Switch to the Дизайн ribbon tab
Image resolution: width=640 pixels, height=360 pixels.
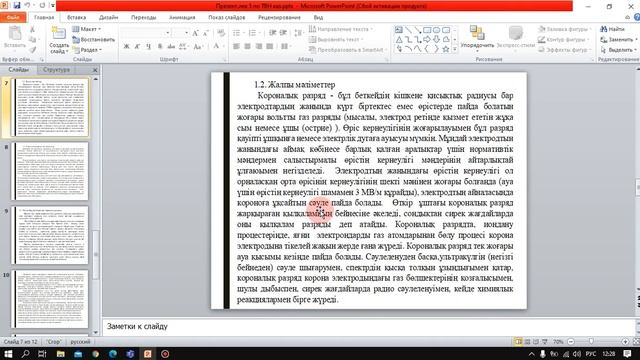[109, 18]
